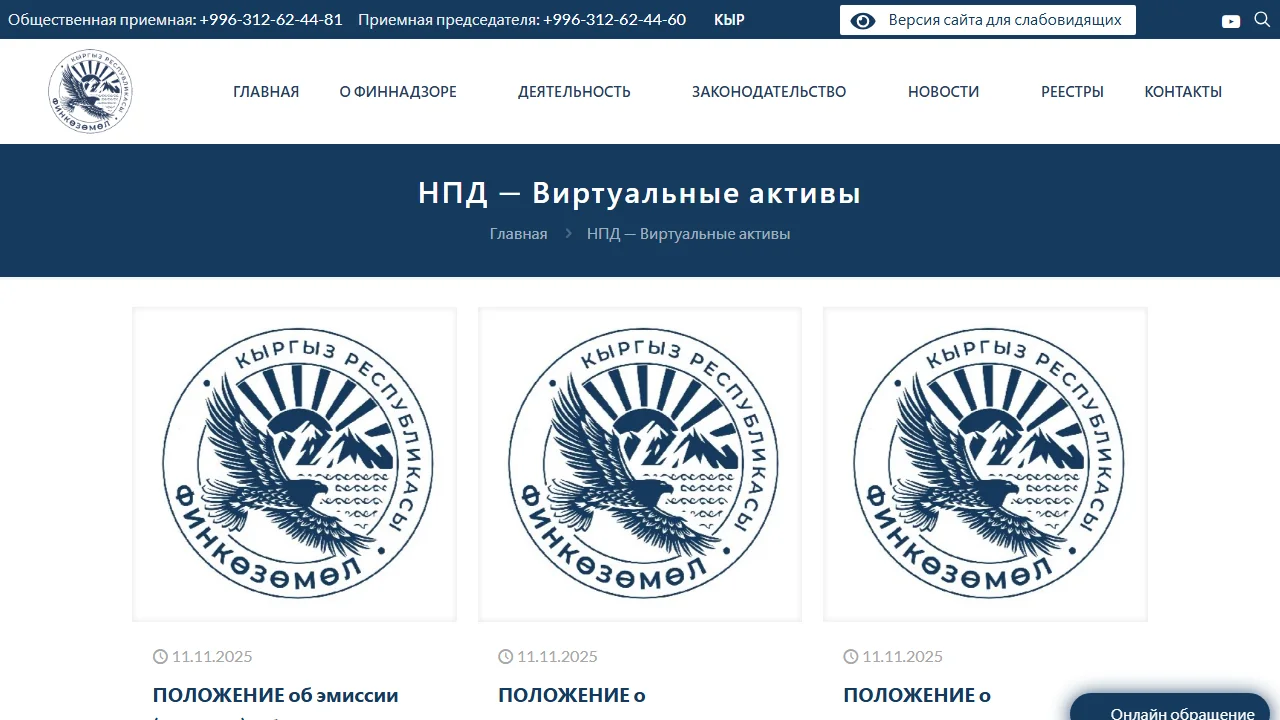
Task: Click the page heading НПД — Виртуальные активы
Action: tap(639, 193)
